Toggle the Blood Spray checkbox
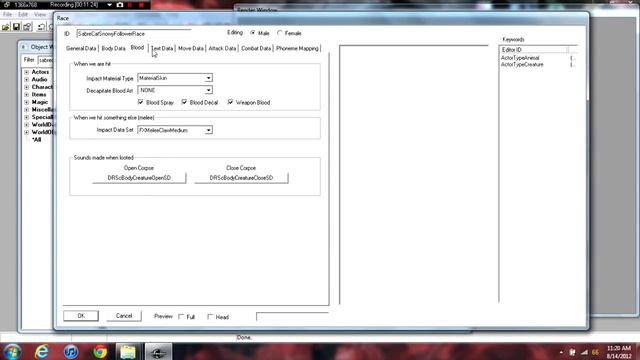640x360 pixels. pyautogui.click(x=141, y=102)
